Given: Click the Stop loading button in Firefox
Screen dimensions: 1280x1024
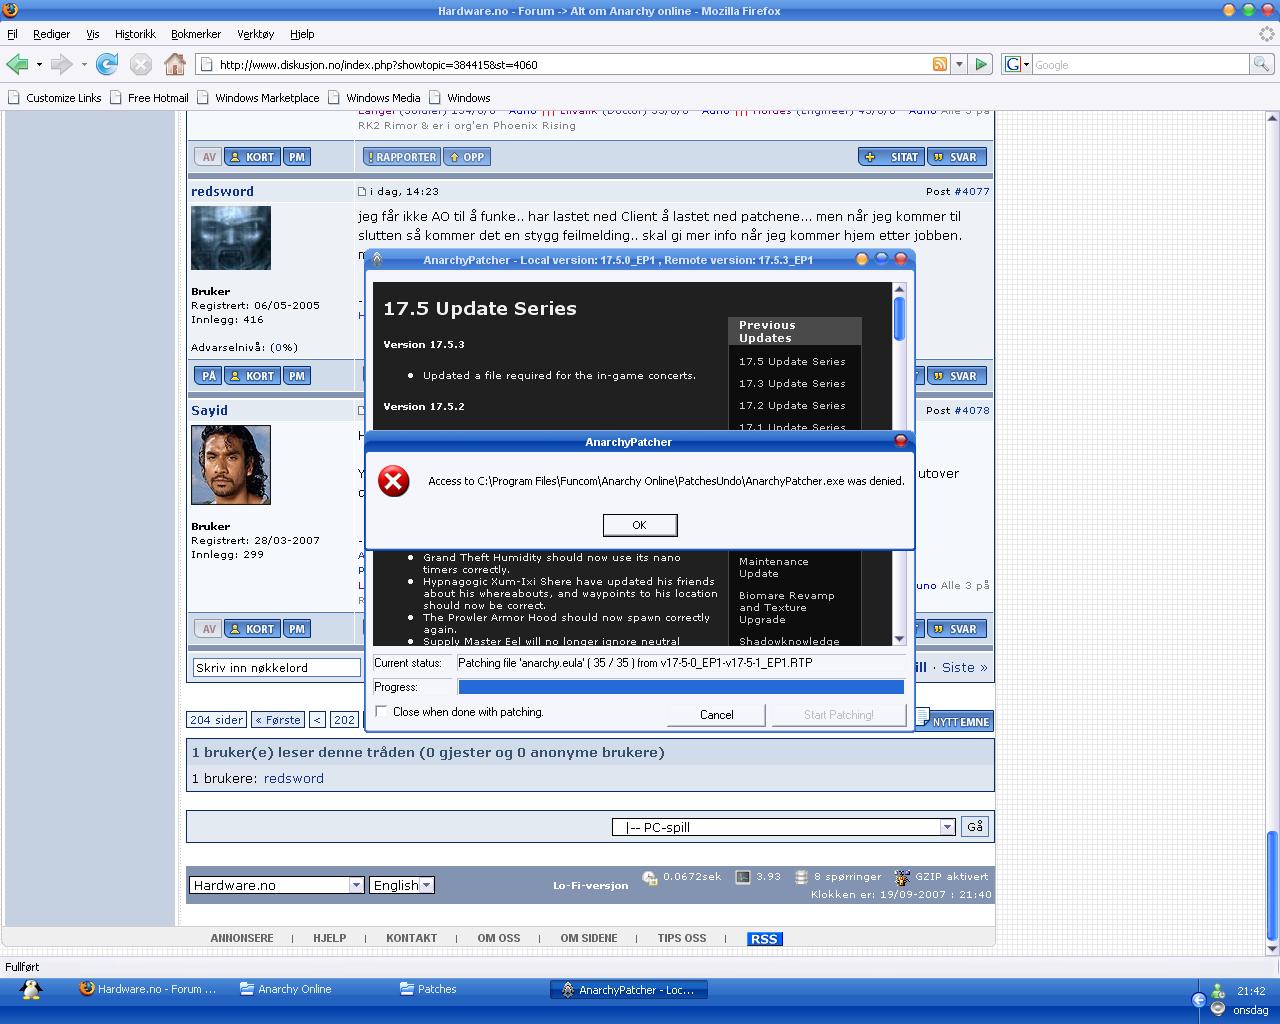Looking at the screenshot, I should tap(141, 64).
